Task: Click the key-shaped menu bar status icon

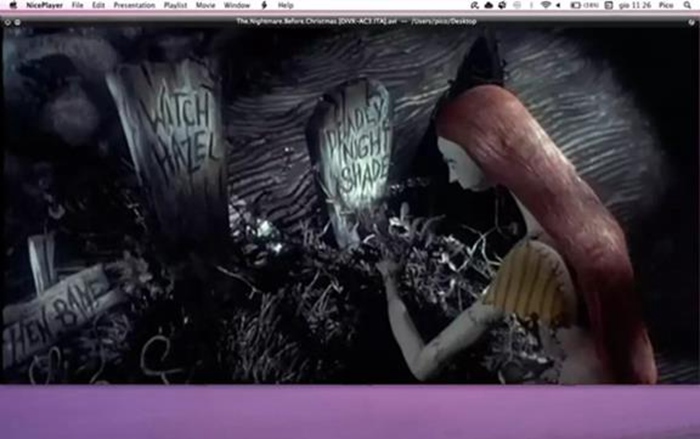Action: point(475,5)
